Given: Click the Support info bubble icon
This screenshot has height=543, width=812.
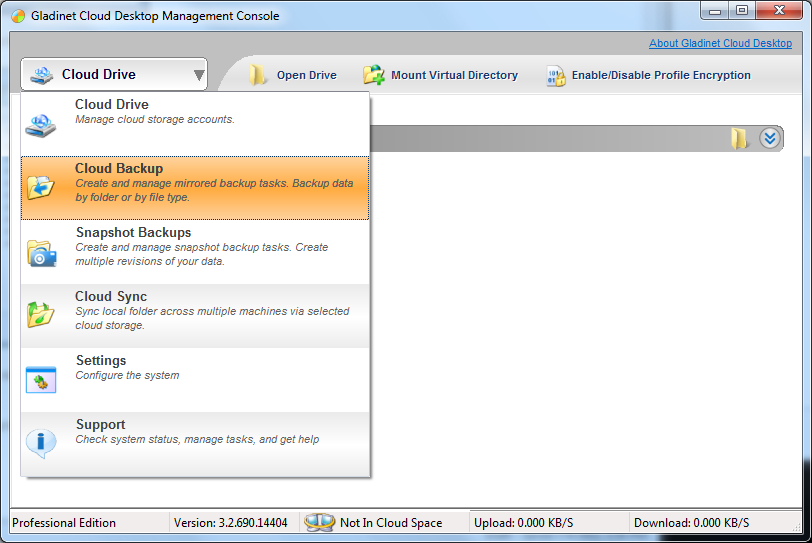Looking at the screenshot, I should 41,443.
